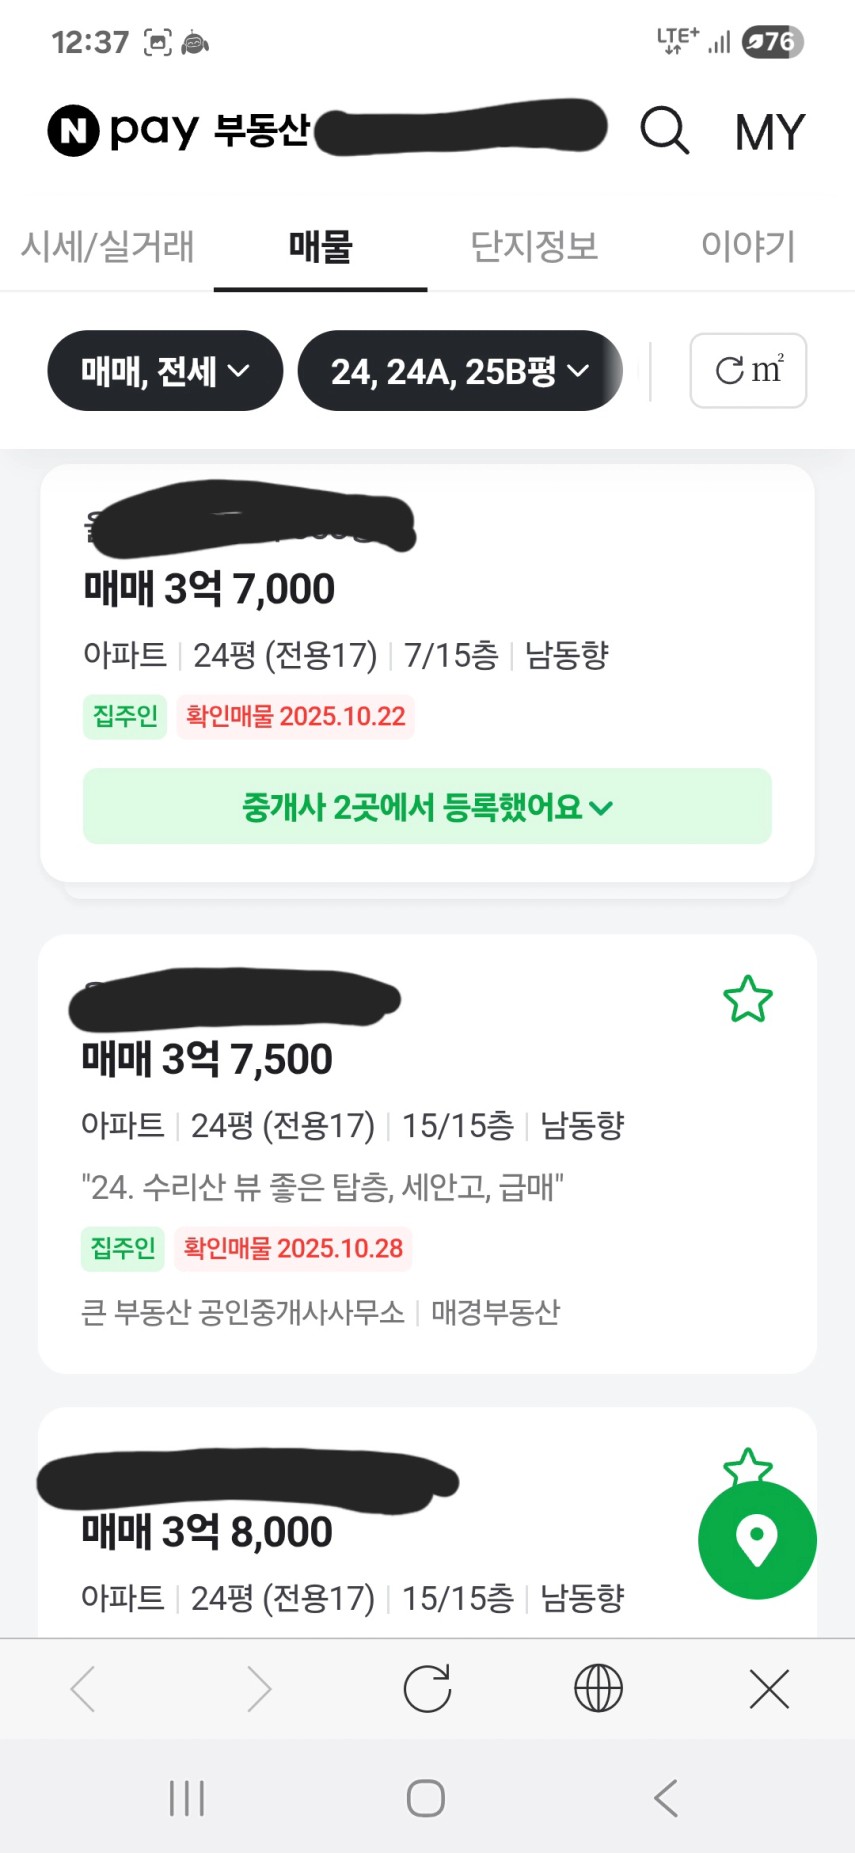Viewport: 855px width, 1853px height.
Task: Toggle the ㎡ area unit button
Action: click(x=748, y=371)
